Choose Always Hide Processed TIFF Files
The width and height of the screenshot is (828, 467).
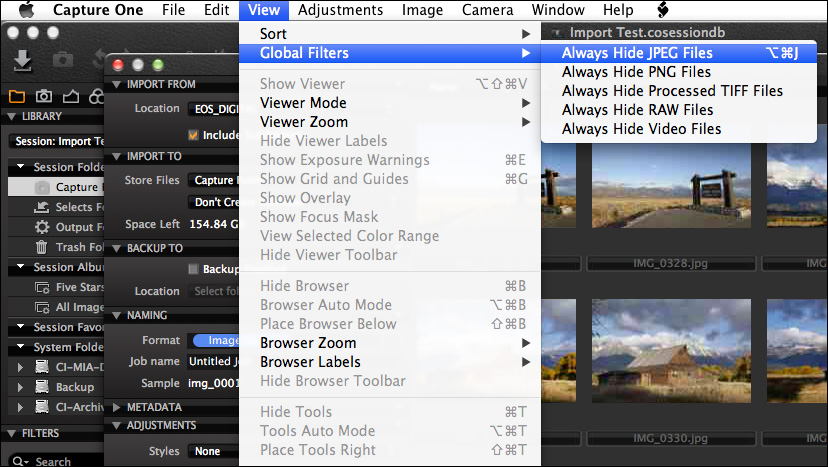coord(679,91)
